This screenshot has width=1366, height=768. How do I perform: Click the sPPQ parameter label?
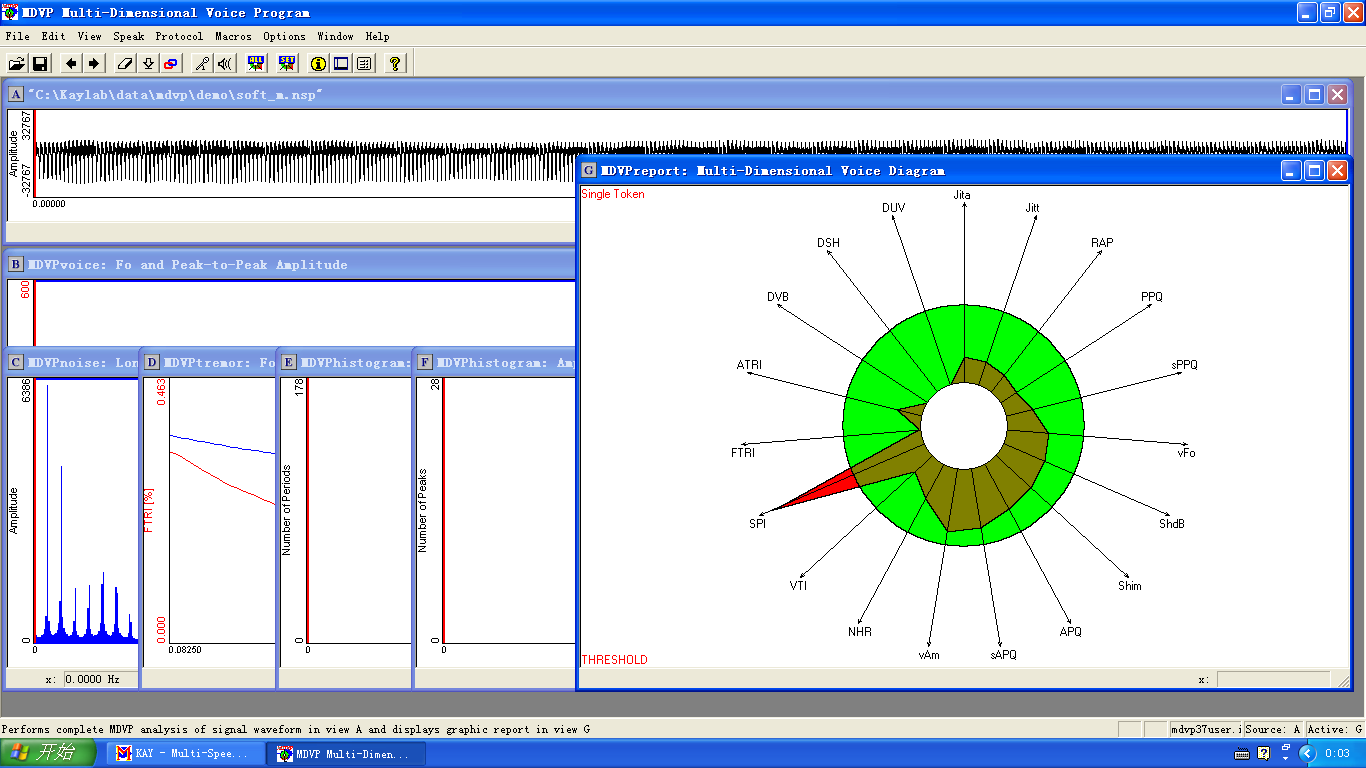pyautogui.click(x=1184, y=365)
